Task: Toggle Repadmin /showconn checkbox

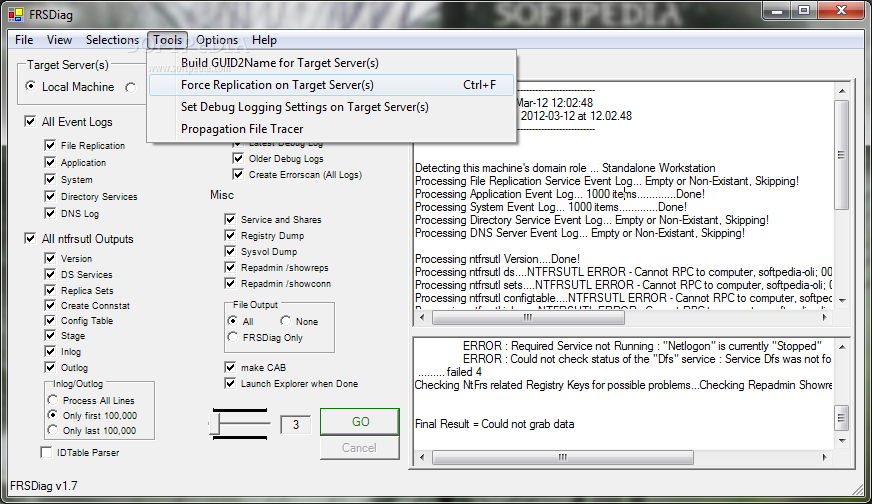Action: pyautogui.click(x=230, y=283)
